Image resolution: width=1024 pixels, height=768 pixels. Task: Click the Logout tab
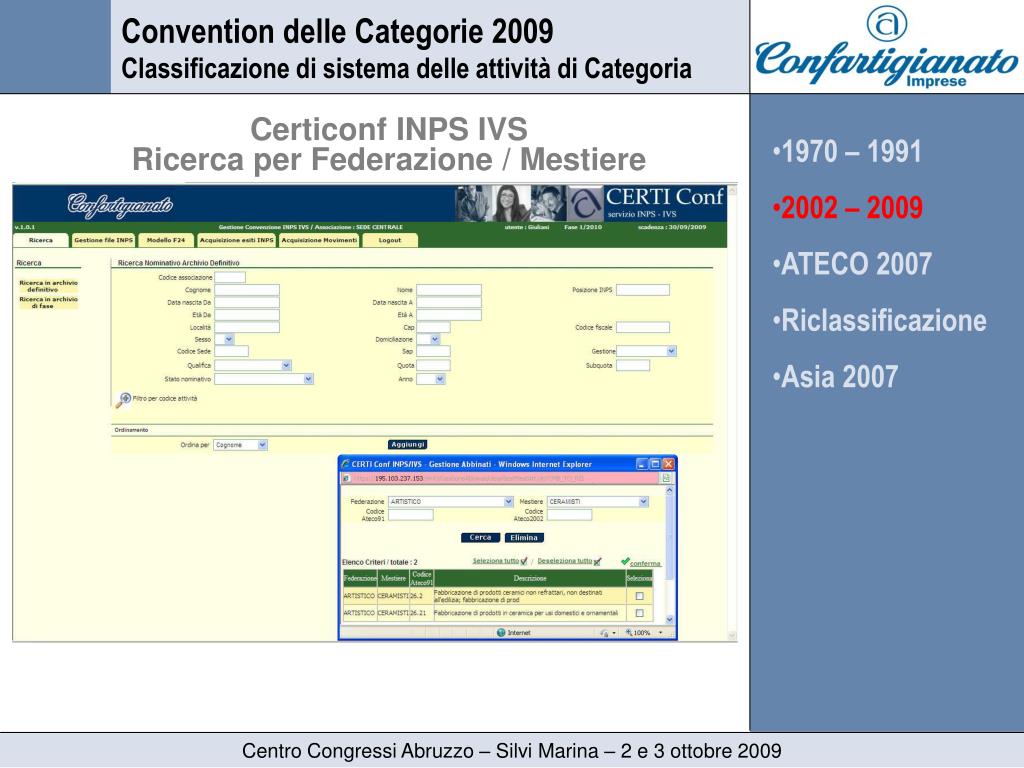pos(390,240)
